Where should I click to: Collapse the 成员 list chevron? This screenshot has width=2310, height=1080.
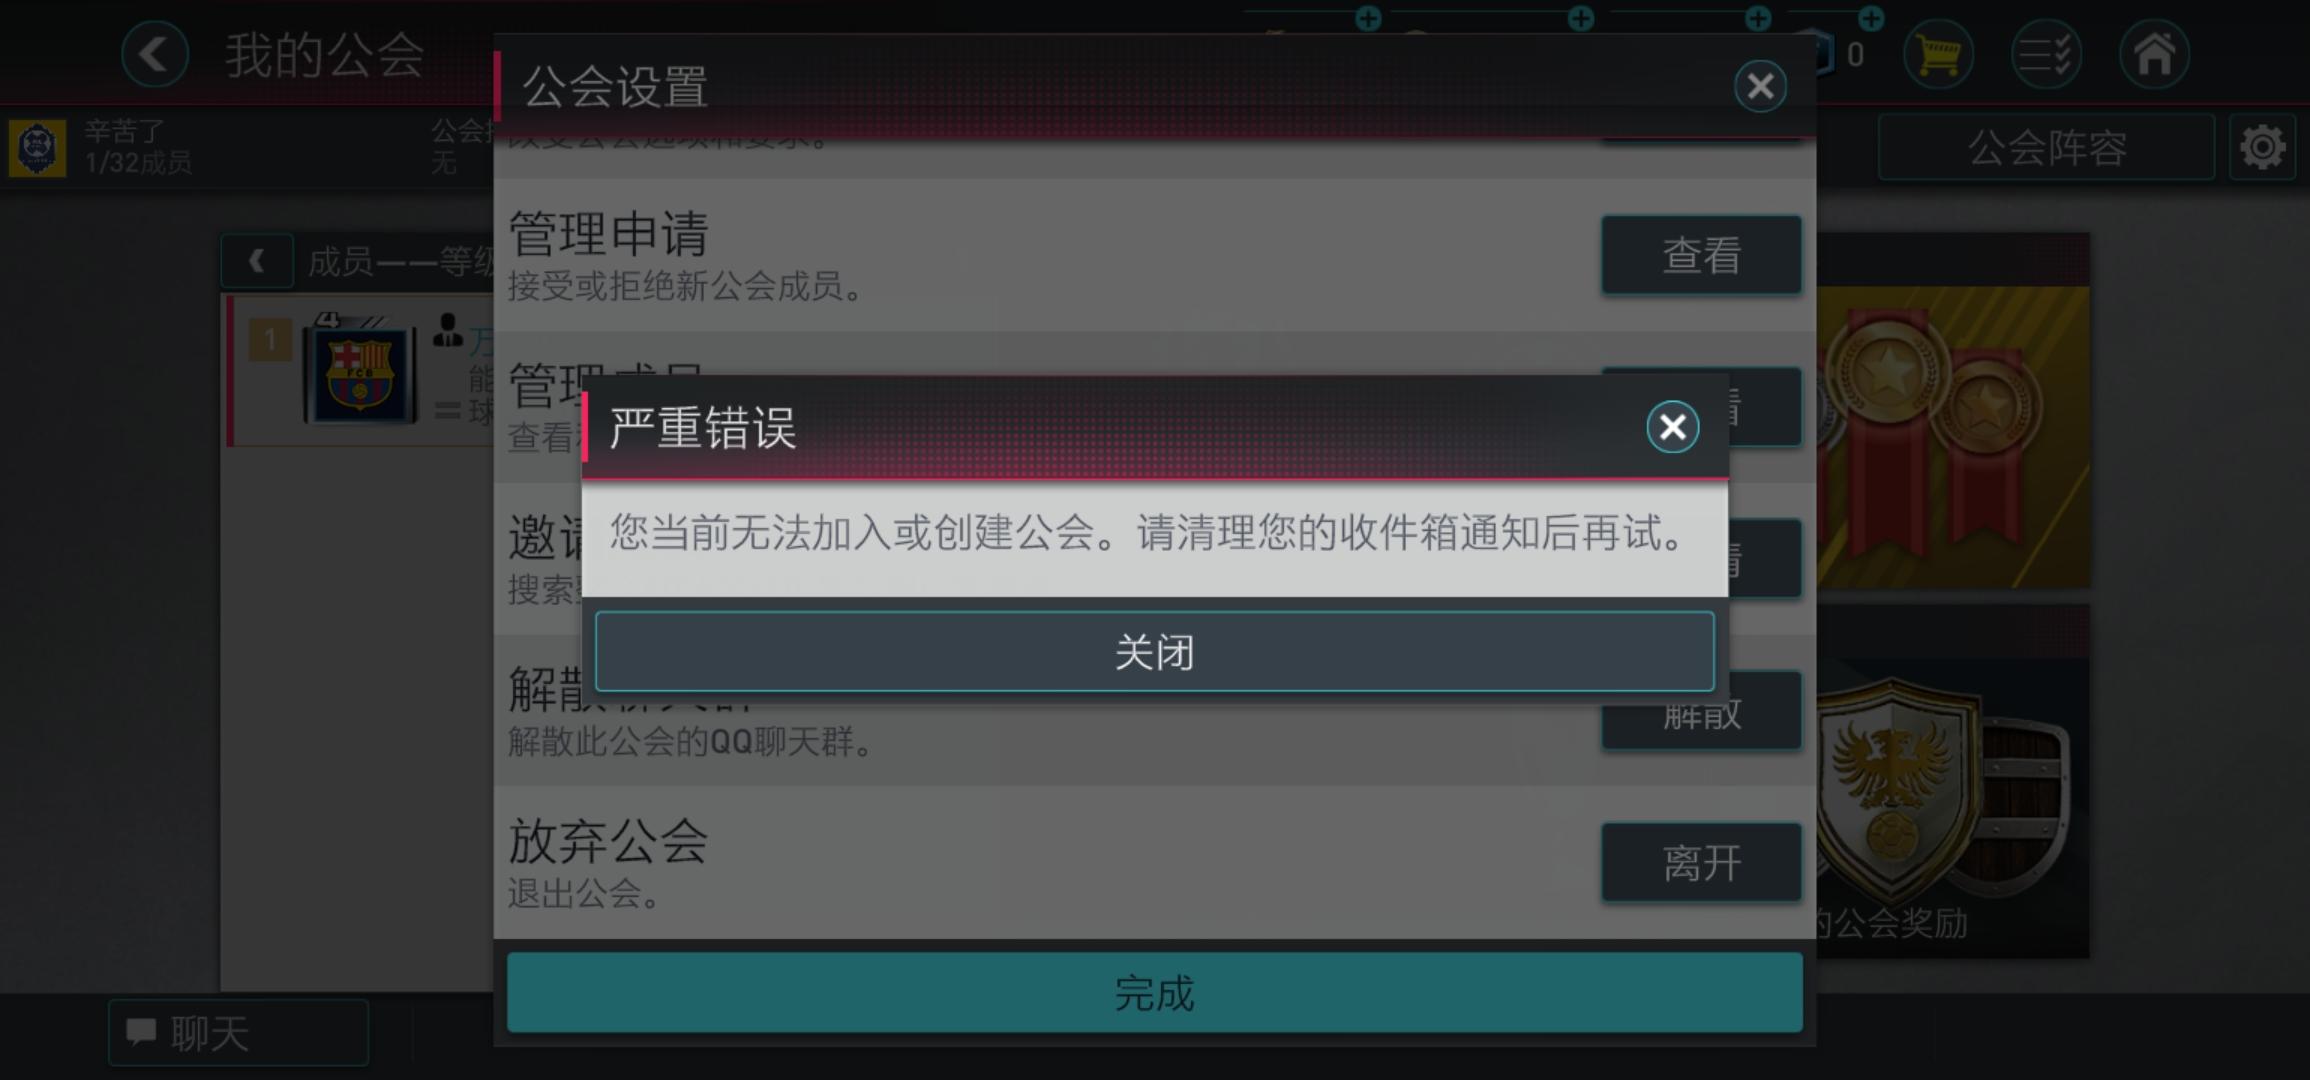coord(257,261)
